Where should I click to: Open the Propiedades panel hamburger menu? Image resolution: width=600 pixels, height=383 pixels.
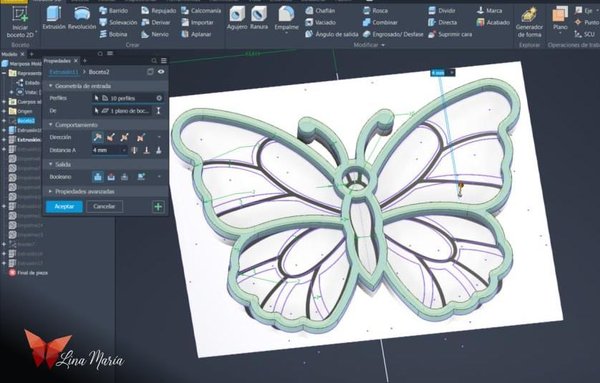164,61
